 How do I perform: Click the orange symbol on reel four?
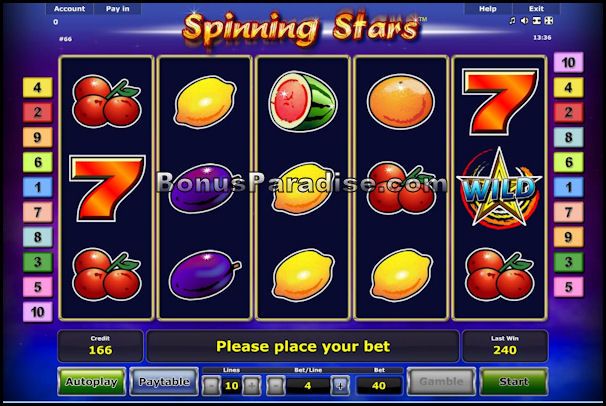(x=401, y=102)
